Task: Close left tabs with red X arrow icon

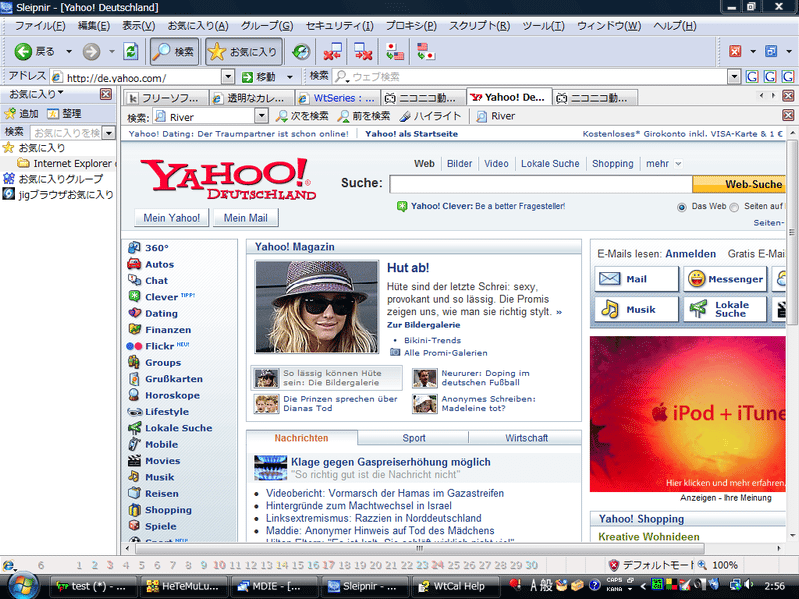Action: 332,51
